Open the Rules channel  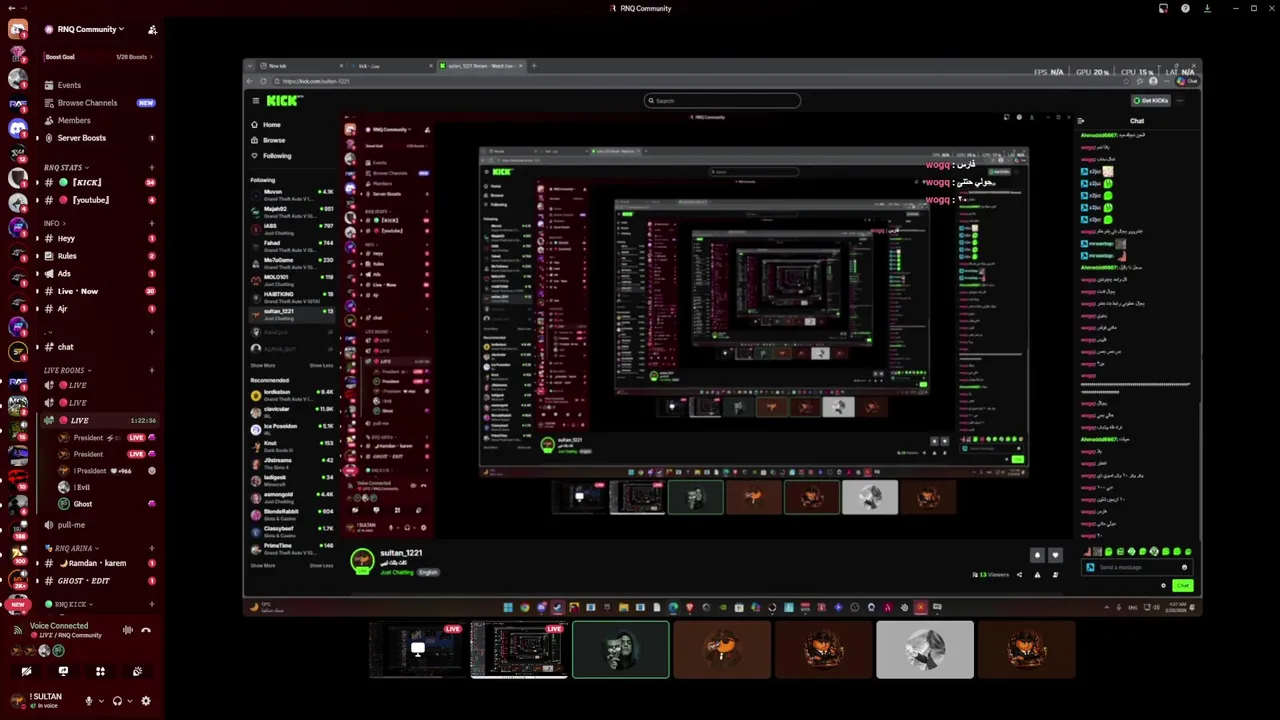click(x=98, y=256)
